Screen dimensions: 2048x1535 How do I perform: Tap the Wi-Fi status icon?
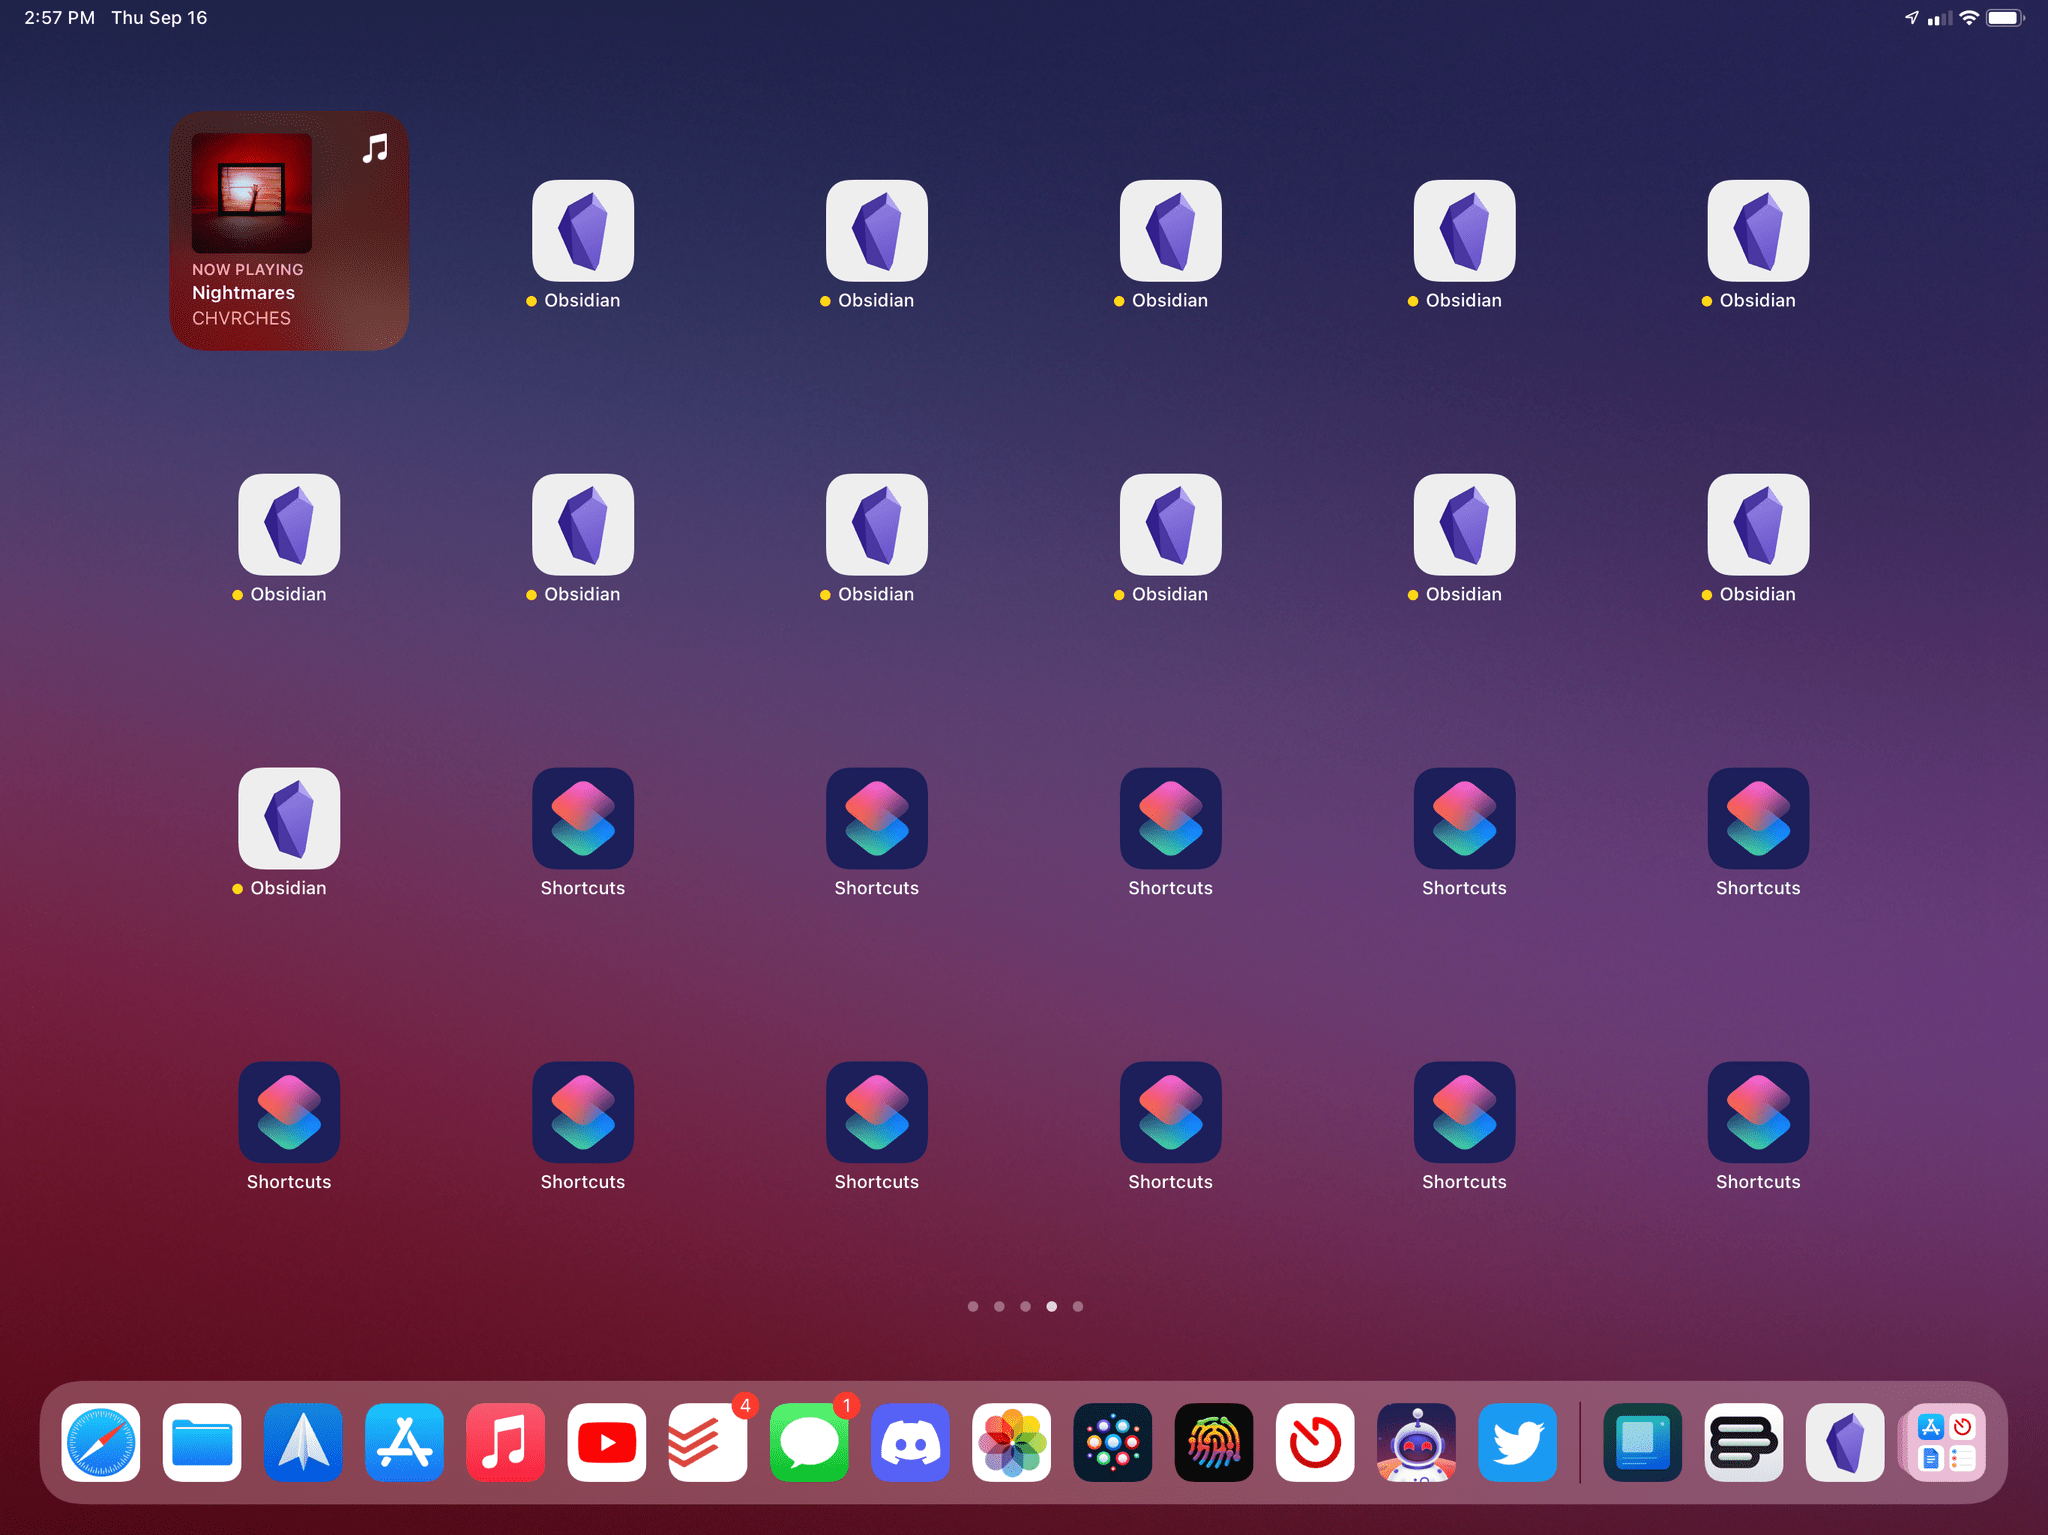[1968, 18]
